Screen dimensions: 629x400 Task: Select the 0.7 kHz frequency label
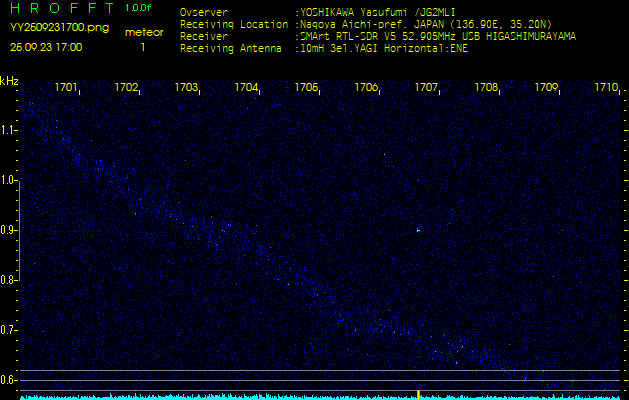point(9,330)
